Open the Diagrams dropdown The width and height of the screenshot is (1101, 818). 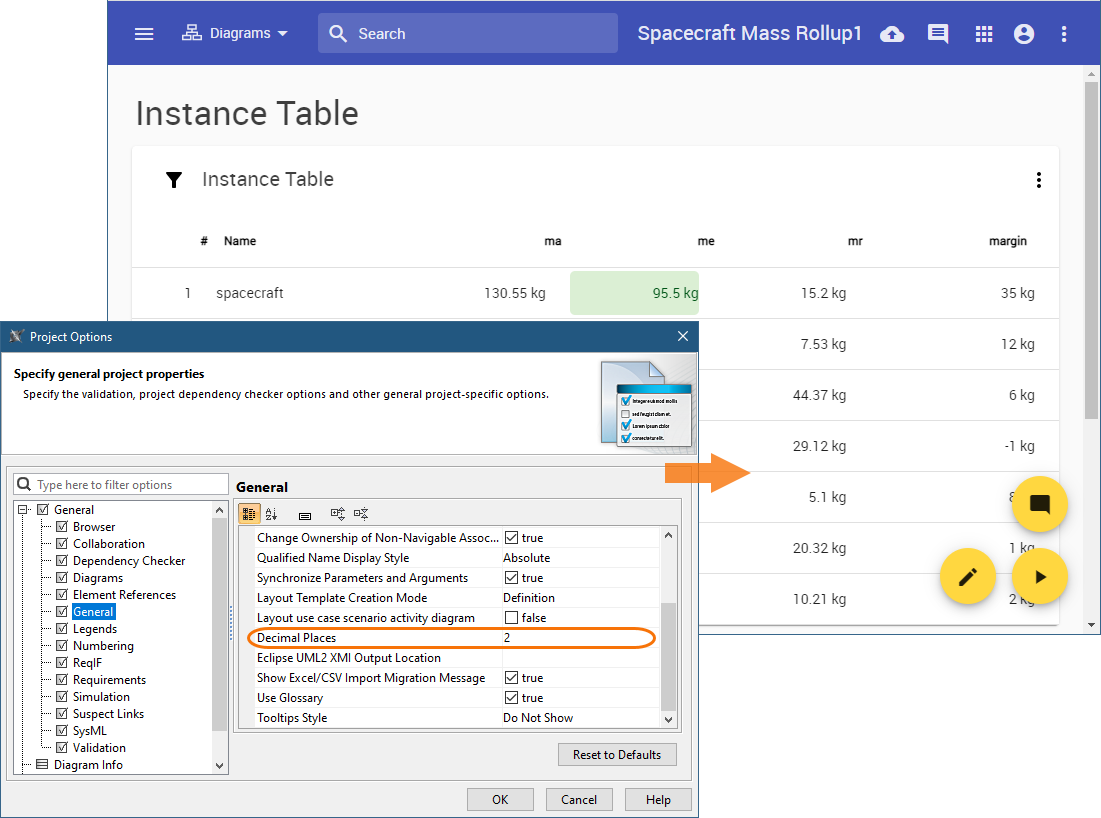pos(235,34)
